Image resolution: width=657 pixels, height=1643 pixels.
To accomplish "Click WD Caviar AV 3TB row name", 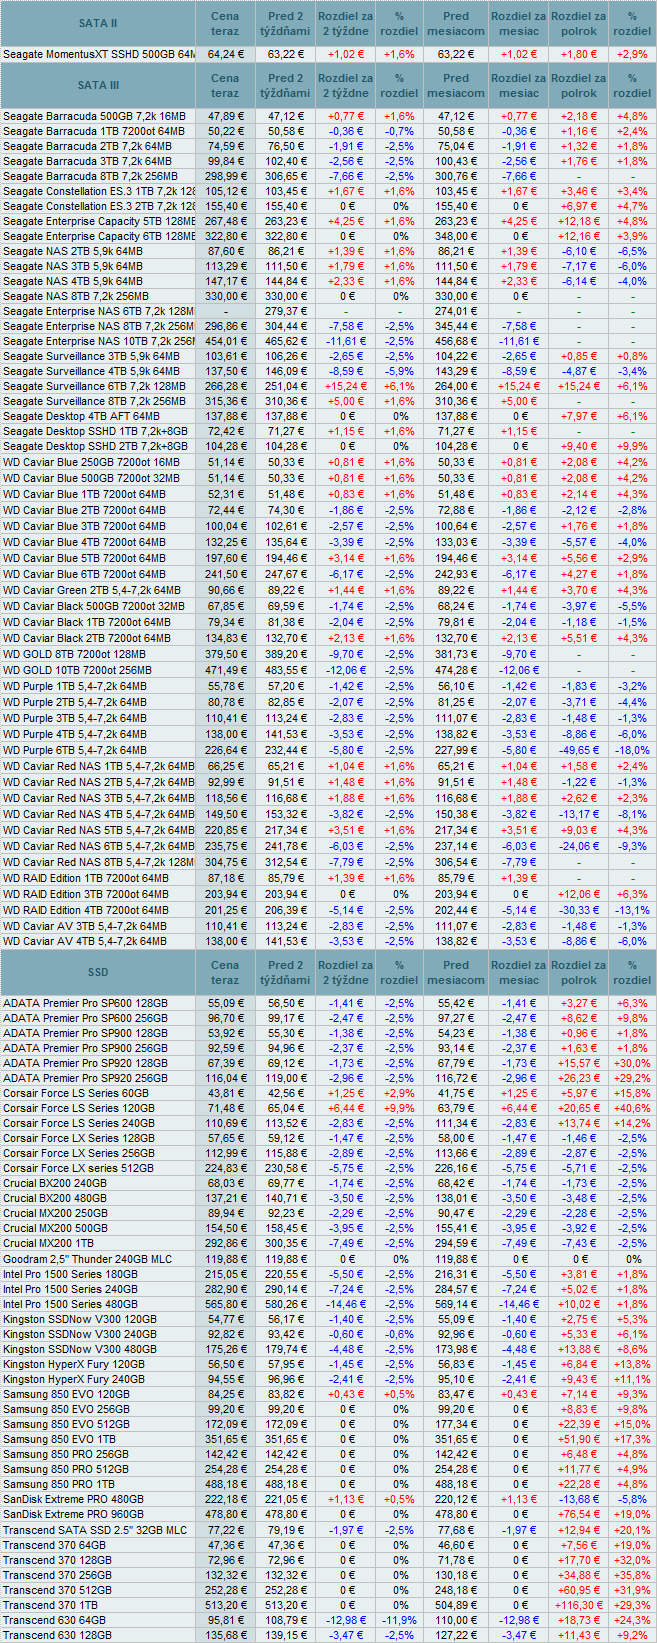I will coord(84,926).
